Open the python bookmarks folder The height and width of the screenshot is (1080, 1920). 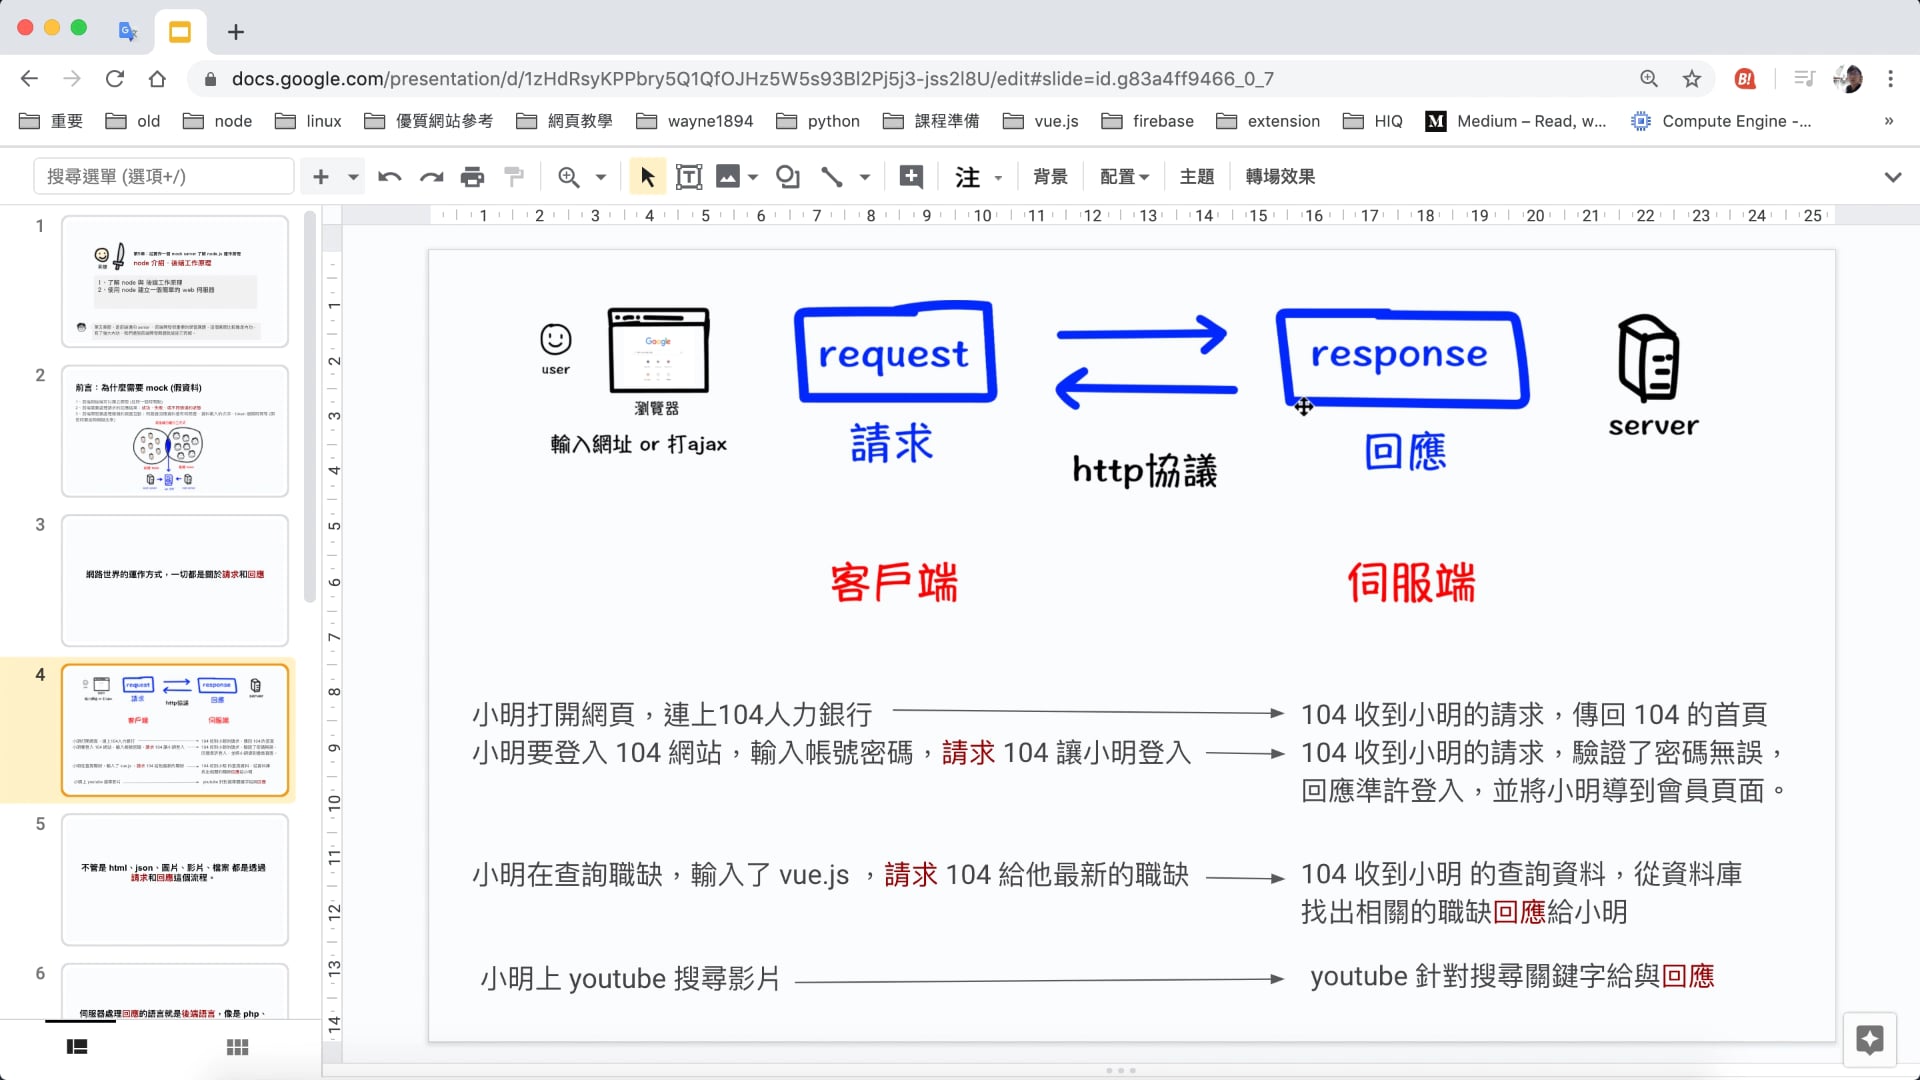coord(819,121)
